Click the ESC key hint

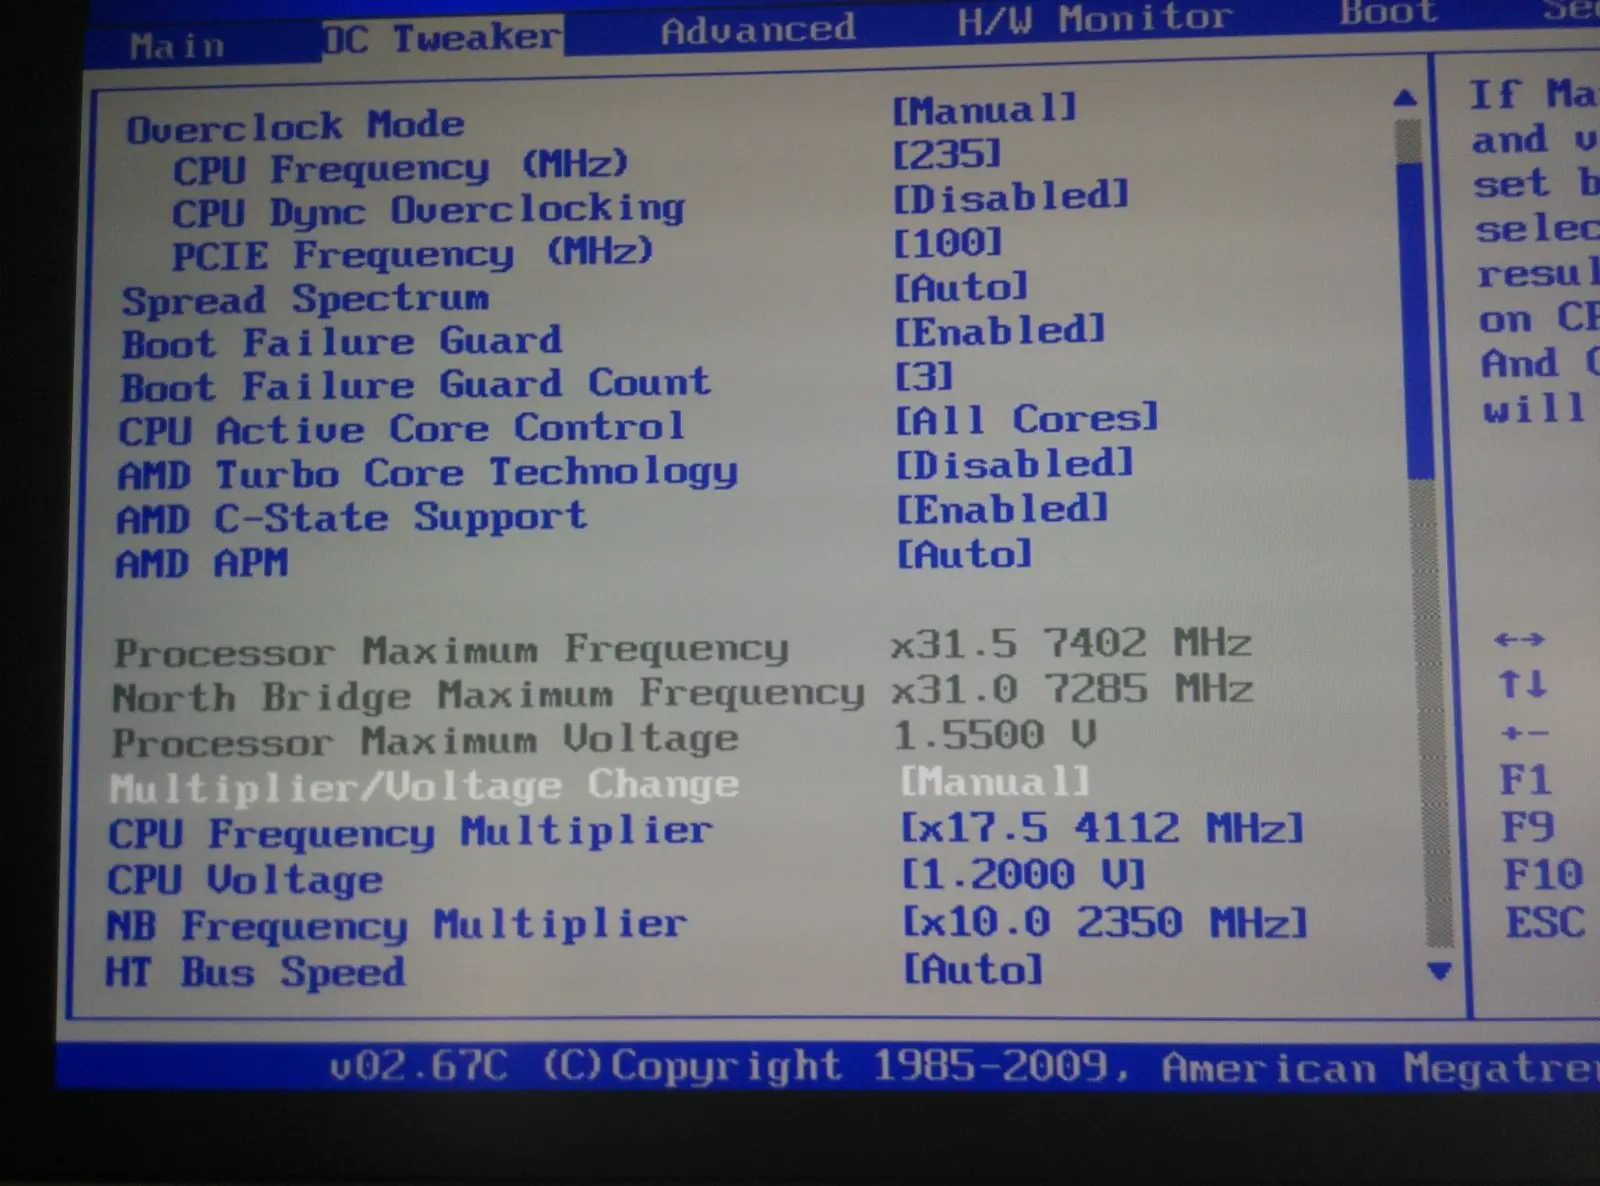pyautogui.click(x=1546, y=922)
